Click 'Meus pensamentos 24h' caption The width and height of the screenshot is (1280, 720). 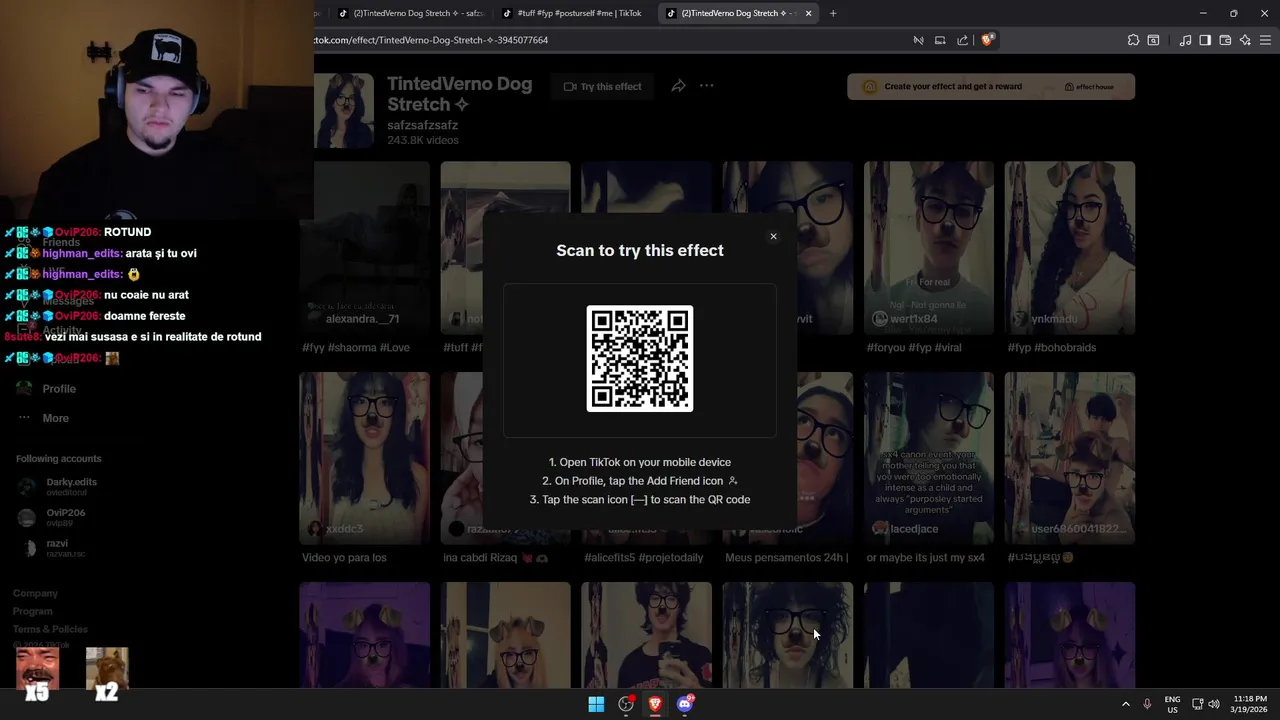[786, 558]
